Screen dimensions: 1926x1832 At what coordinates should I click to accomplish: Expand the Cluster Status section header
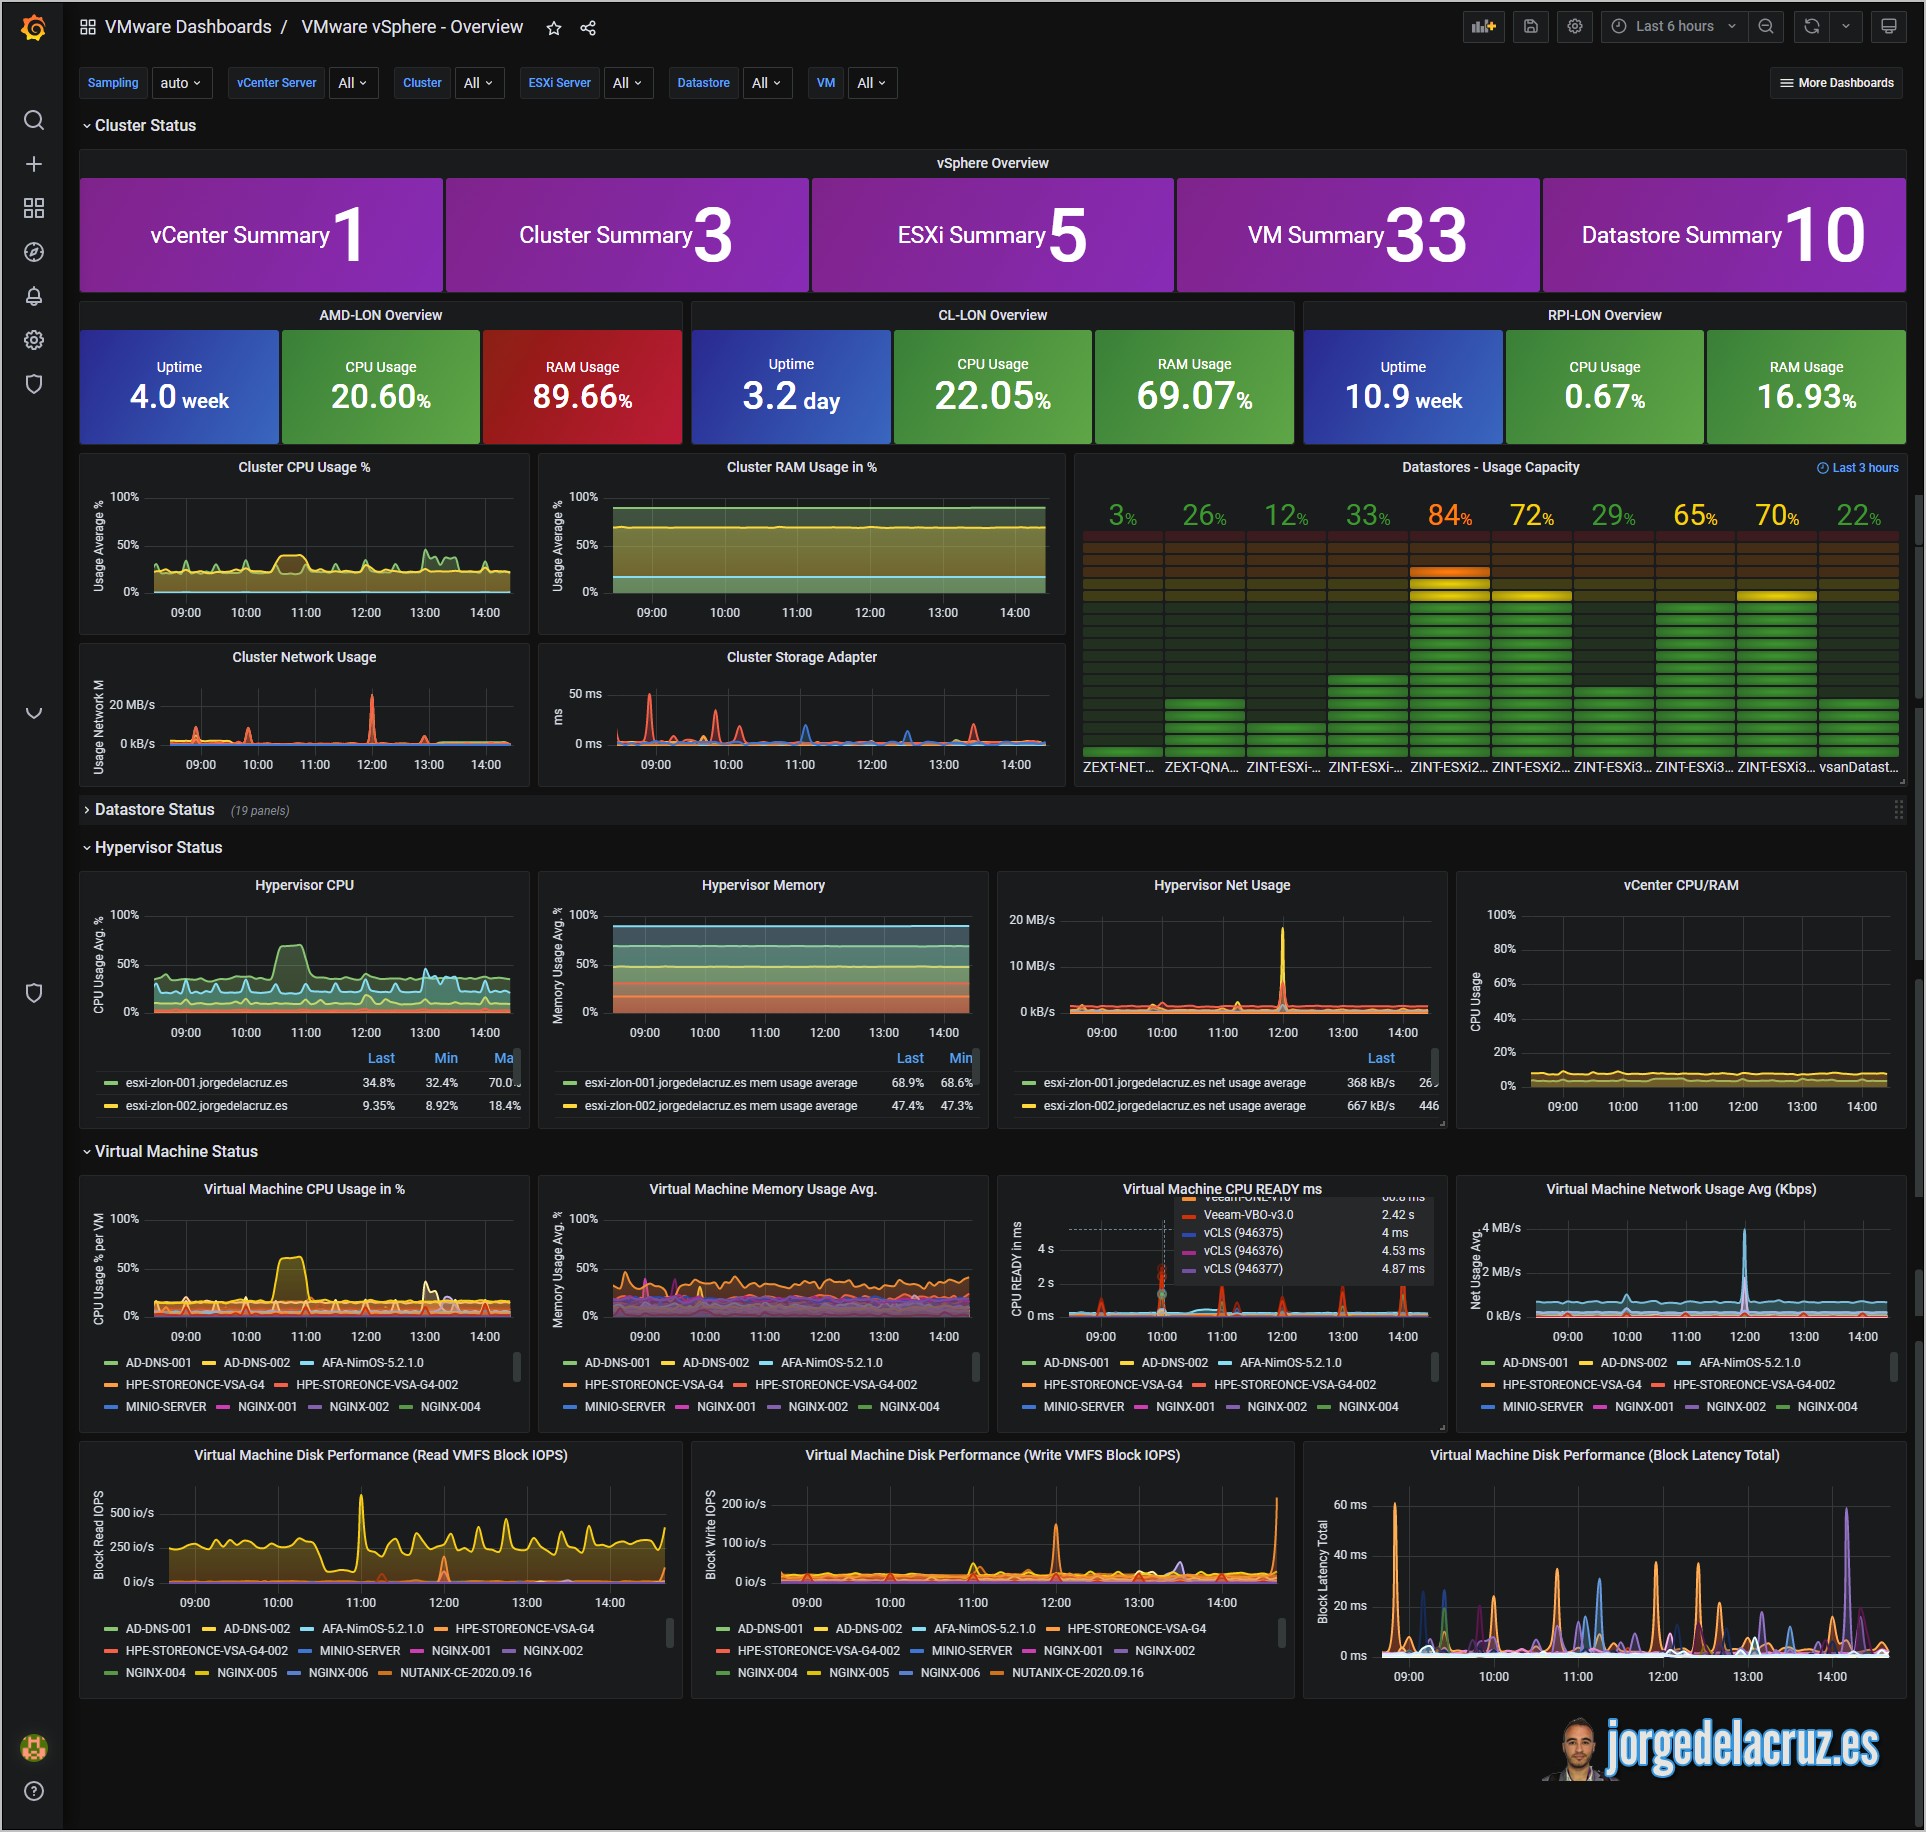(x=143, y=124)
